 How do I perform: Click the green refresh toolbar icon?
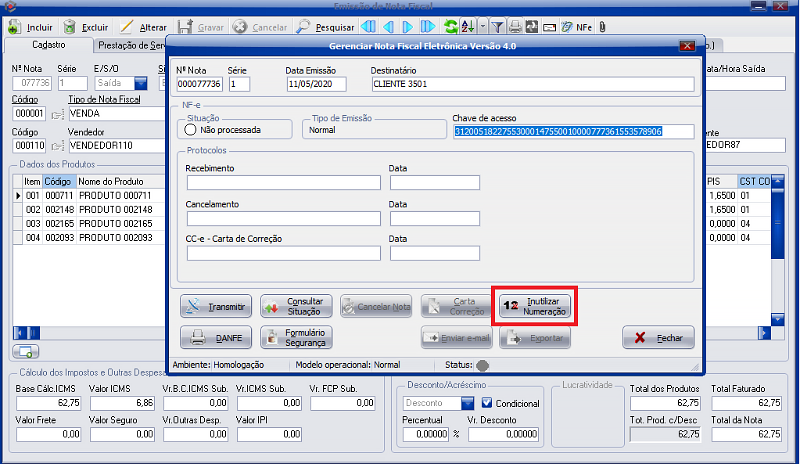point(452,27)
